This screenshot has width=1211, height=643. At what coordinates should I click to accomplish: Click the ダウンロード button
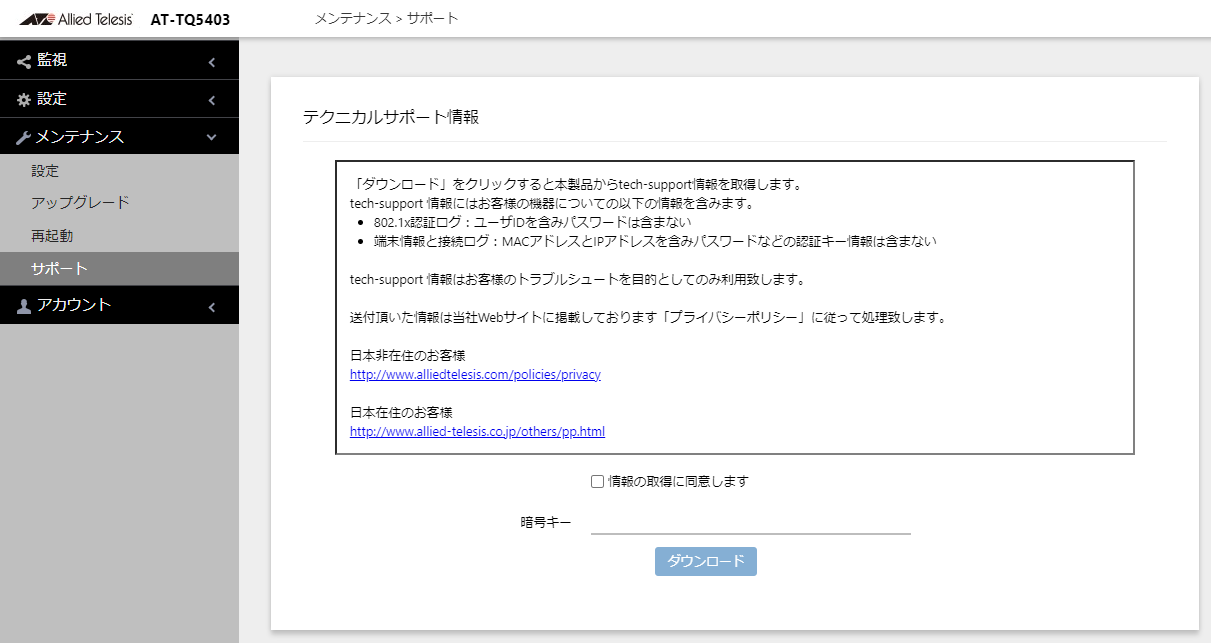point(706,561)
